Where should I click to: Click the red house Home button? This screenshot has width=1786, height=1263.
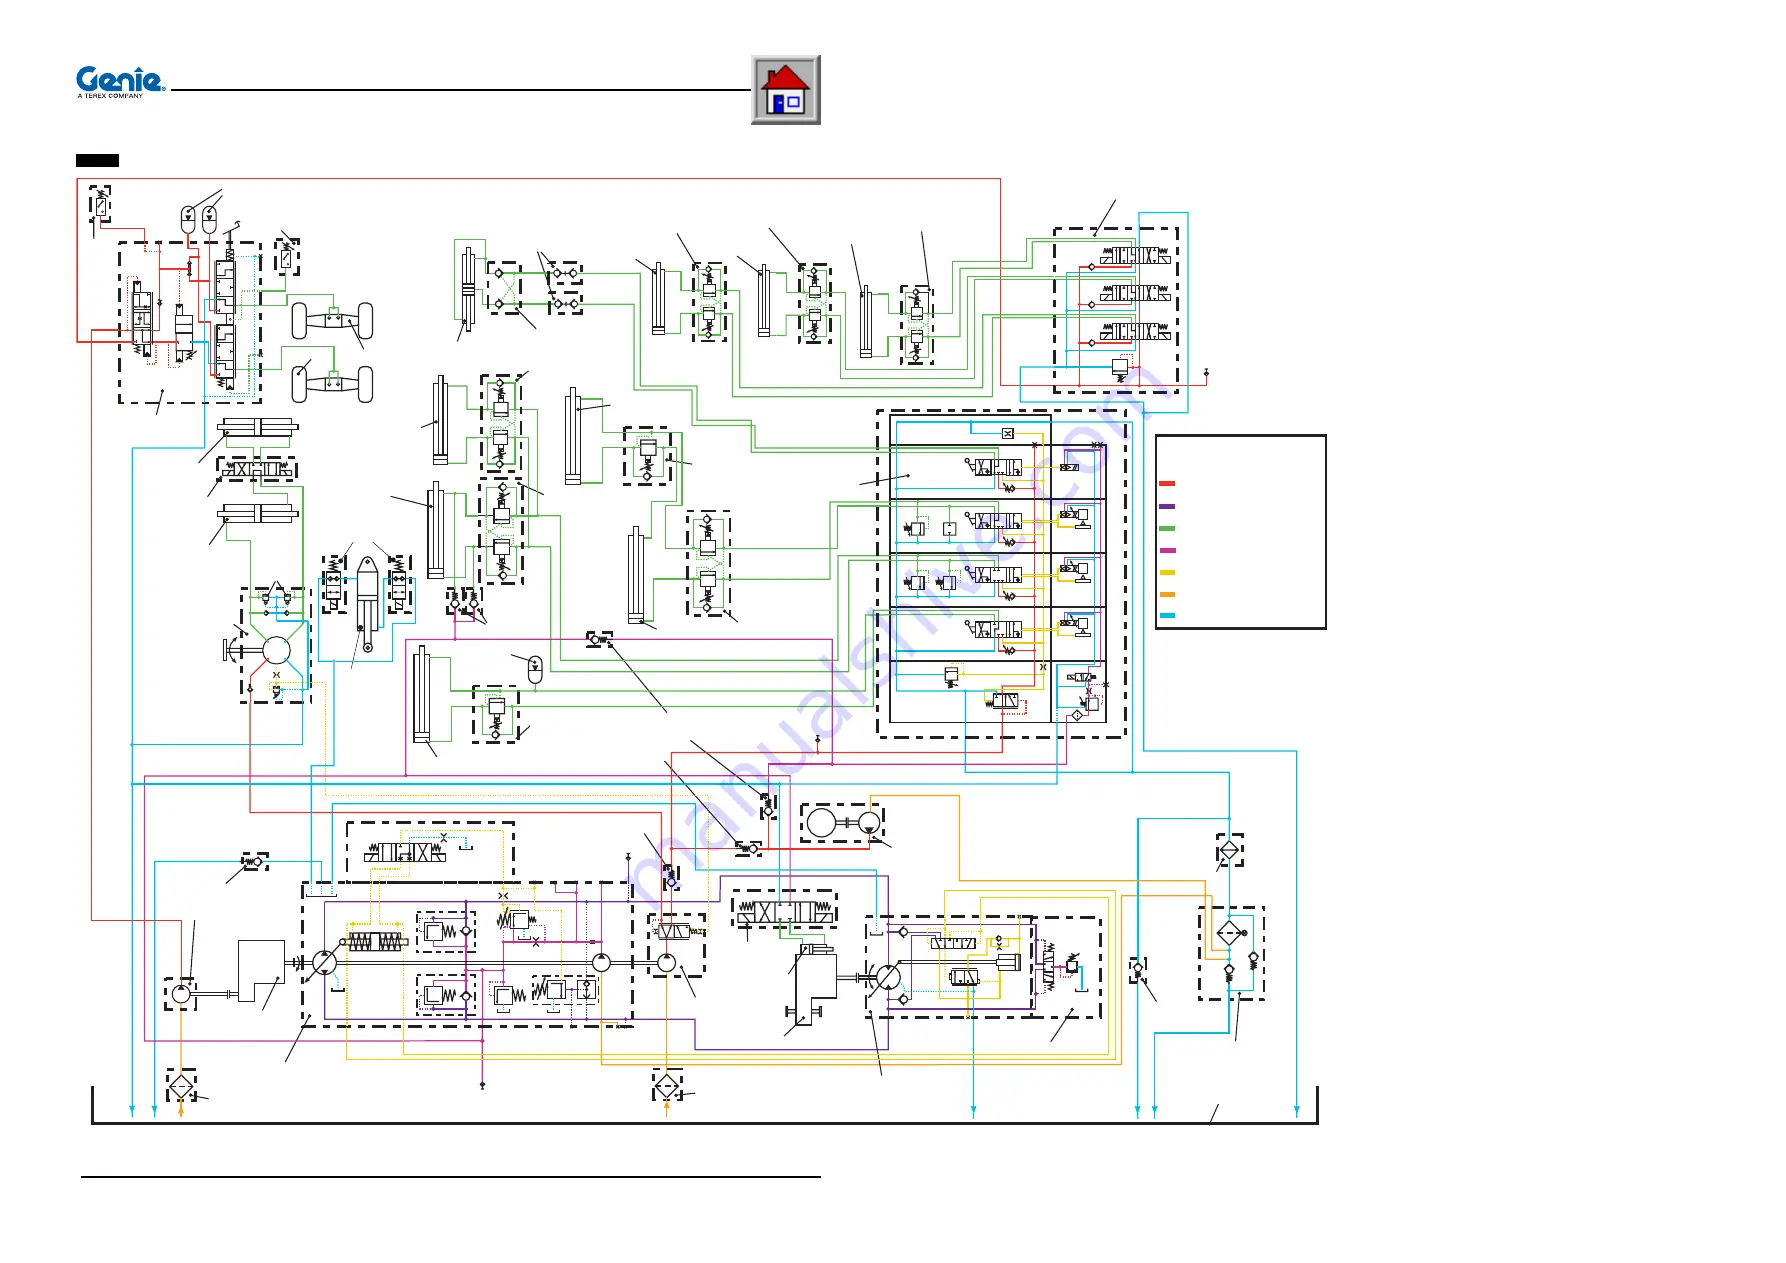pos(786,90)
